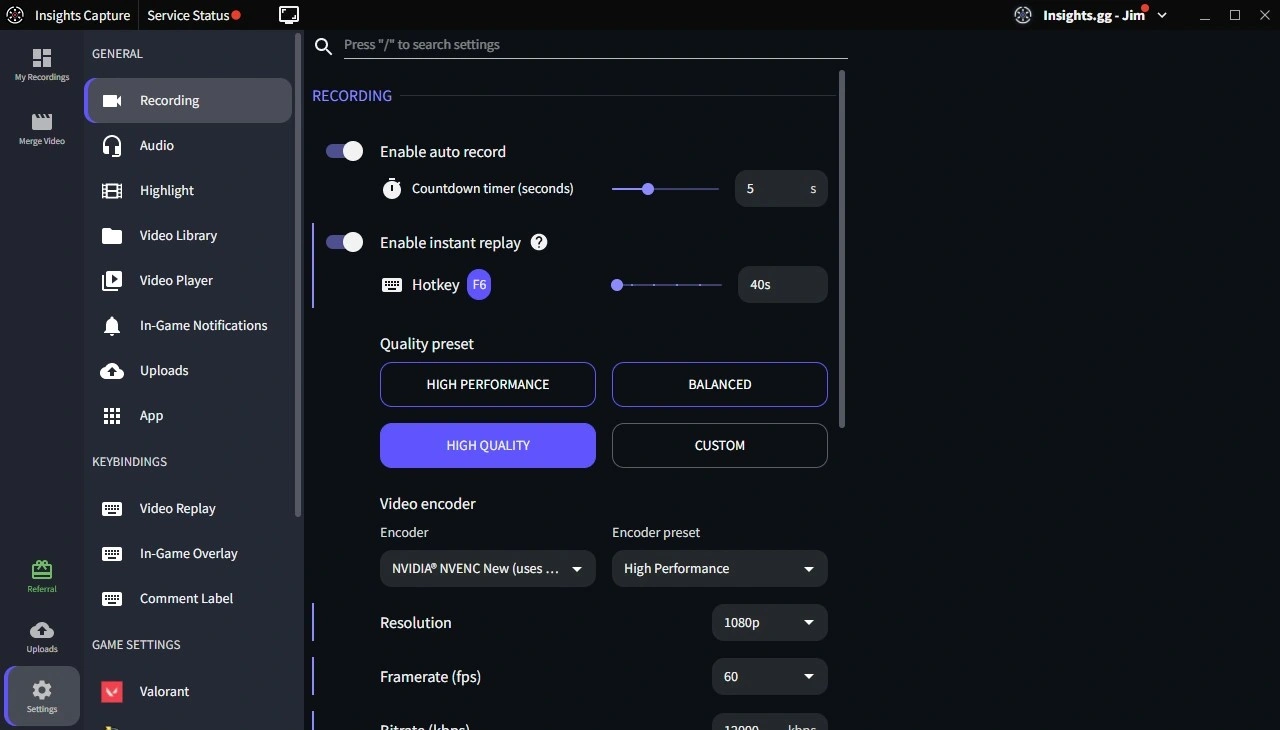This screenshot has width=1280, height=730.
Task: Select the Custom quality preset button
Action: pyautogui.click(x=719, y=446)
